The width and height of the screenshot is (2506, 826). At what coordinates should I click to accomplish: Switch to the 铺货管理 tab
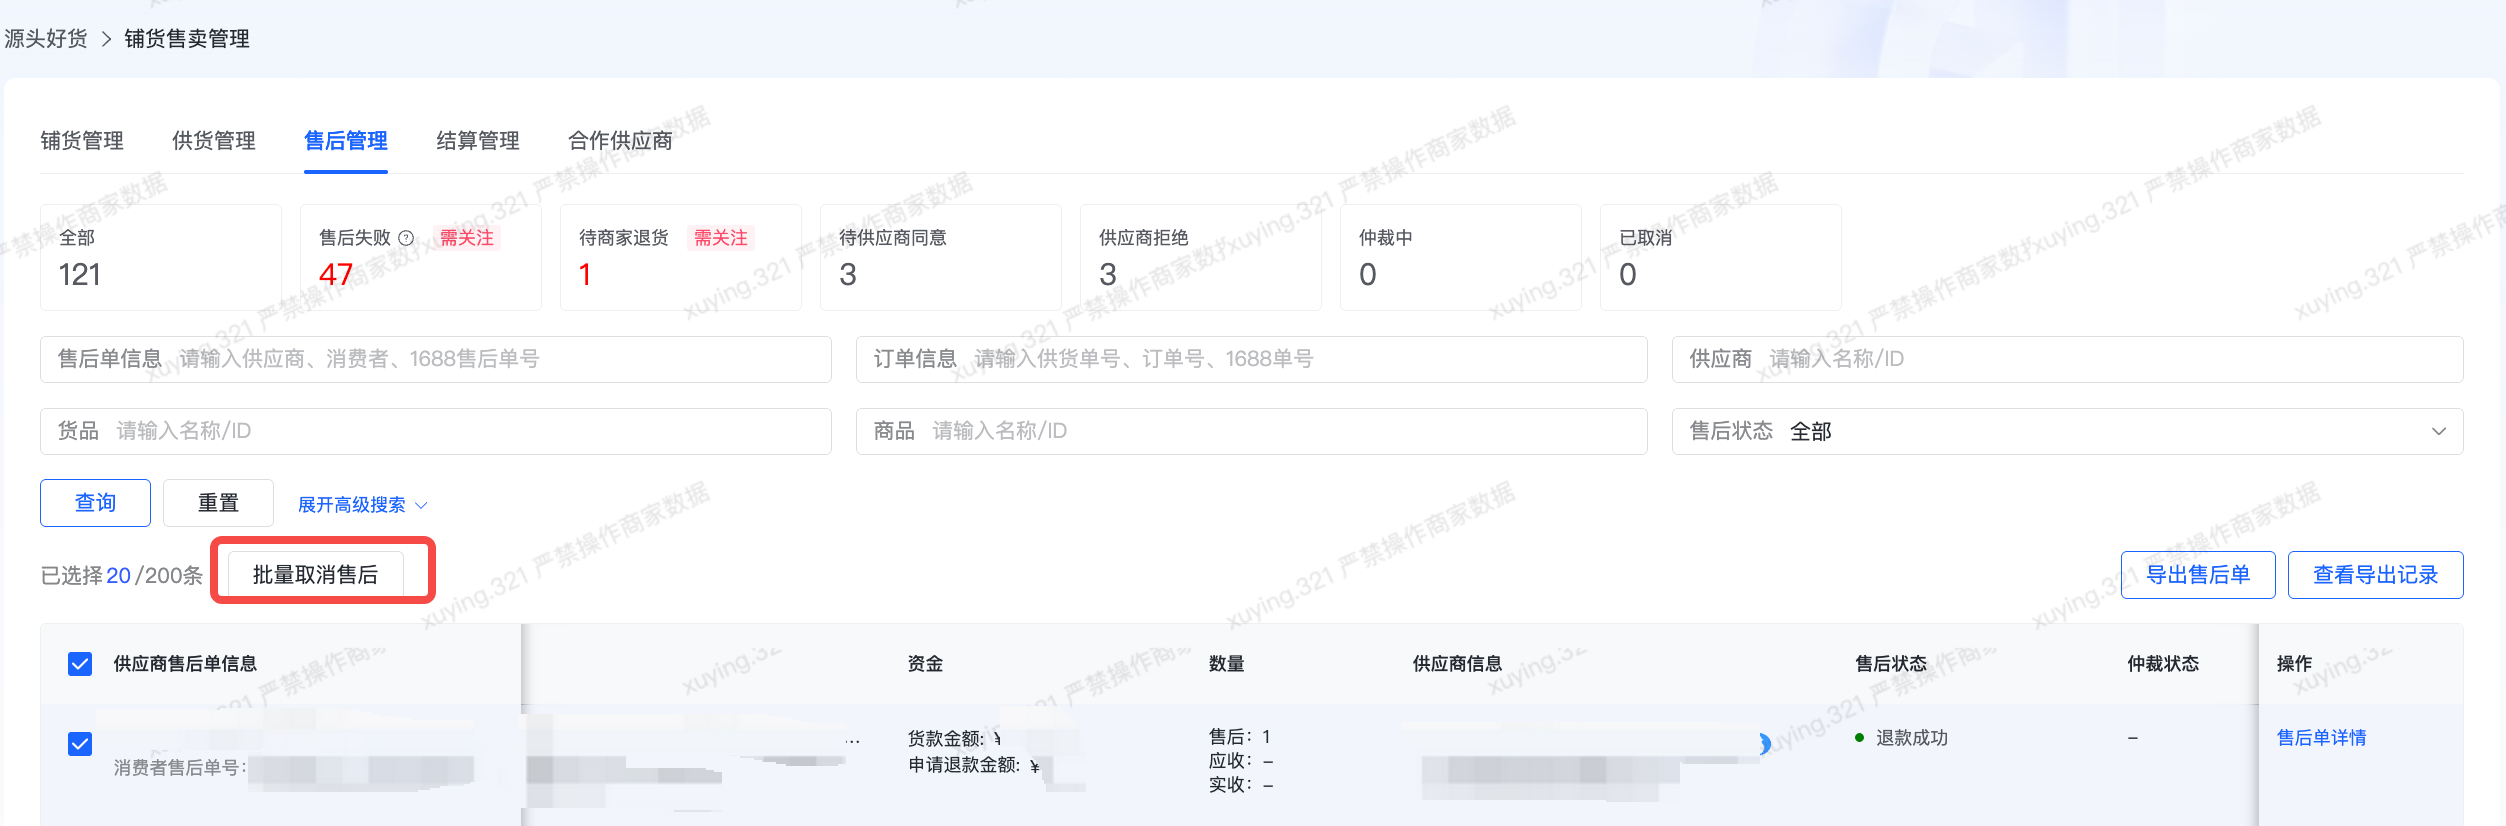tap(82, 141)
